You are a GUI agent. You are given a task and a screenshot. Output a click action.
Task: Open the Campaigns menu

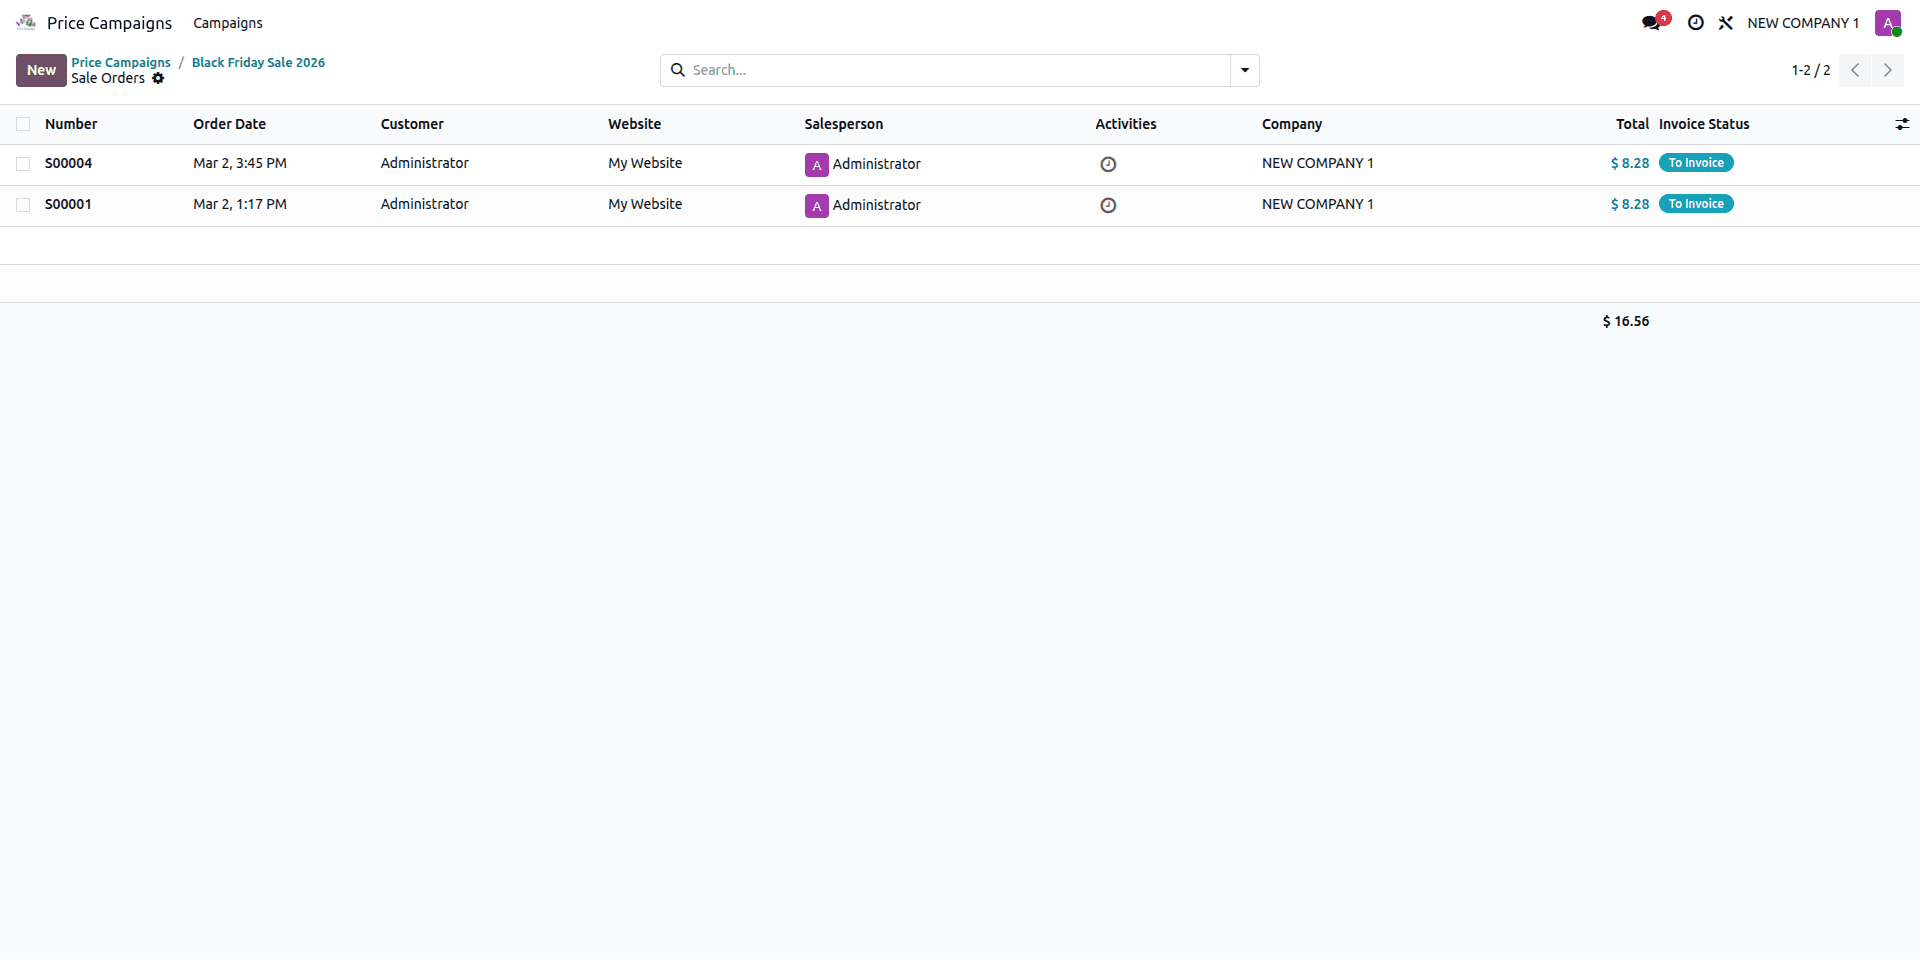[228, 23]
